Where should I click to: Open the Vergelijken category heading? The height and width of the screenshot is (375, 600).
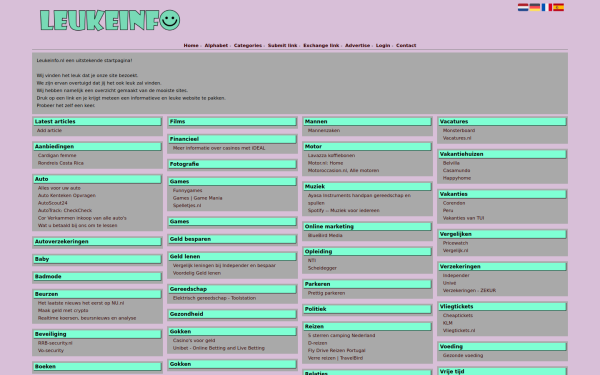[x=502, y=234]
